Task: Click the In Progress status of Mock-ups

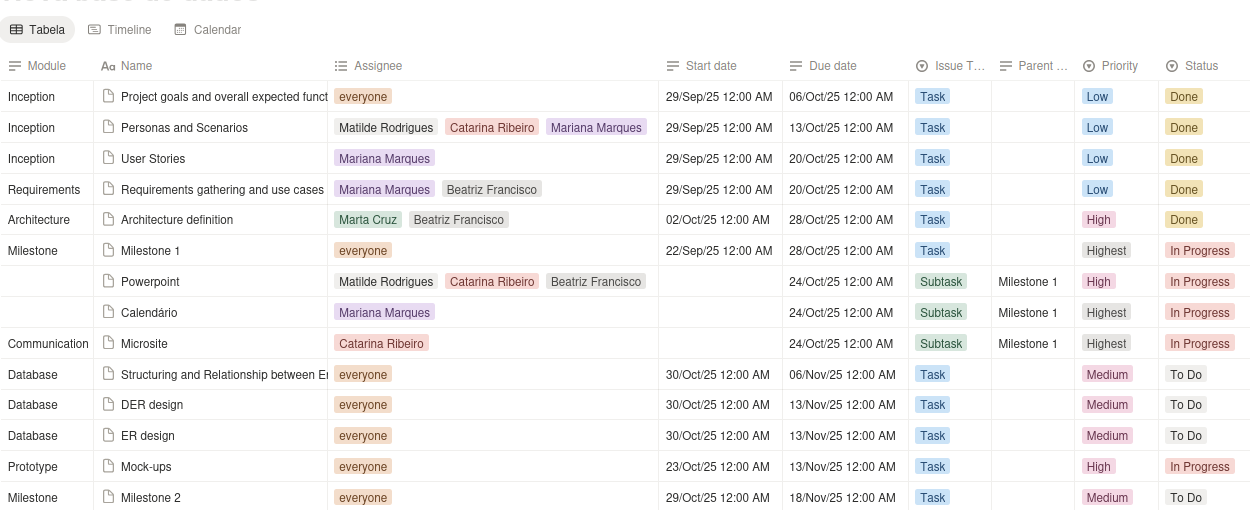Action: tap(1199, 467)
